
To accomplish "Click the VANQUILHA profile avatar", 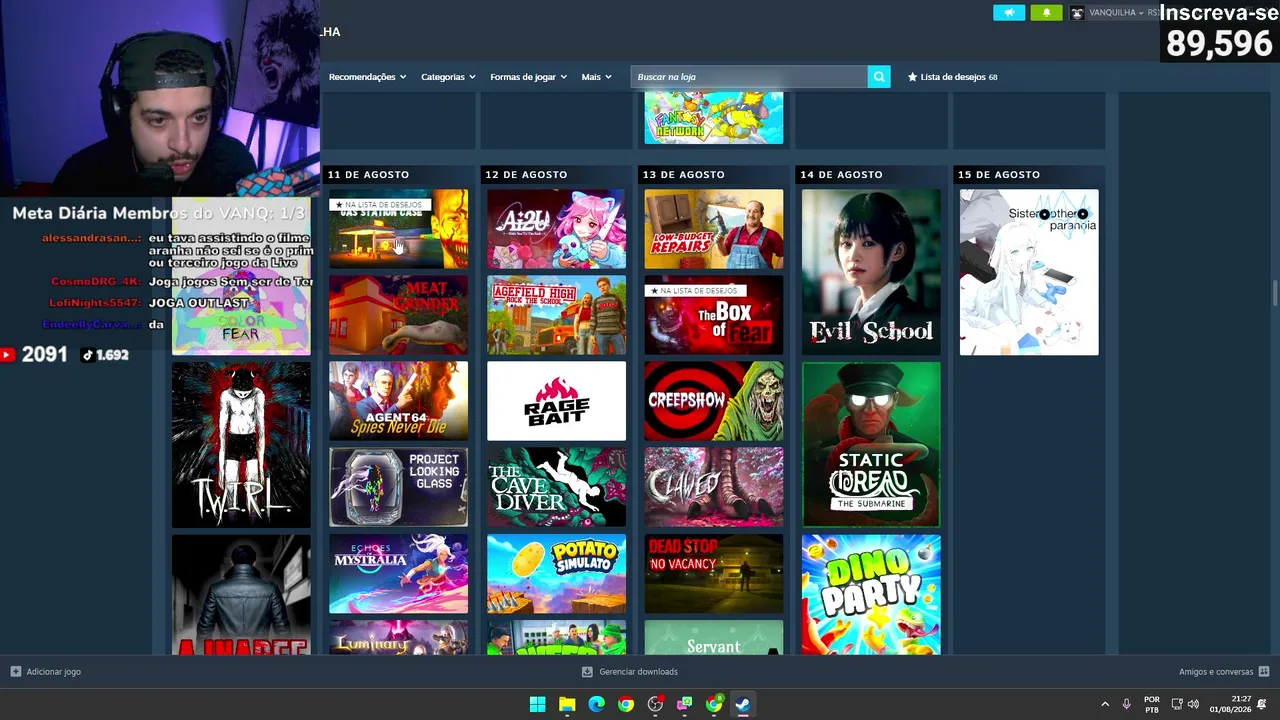I will [1077, 13].
